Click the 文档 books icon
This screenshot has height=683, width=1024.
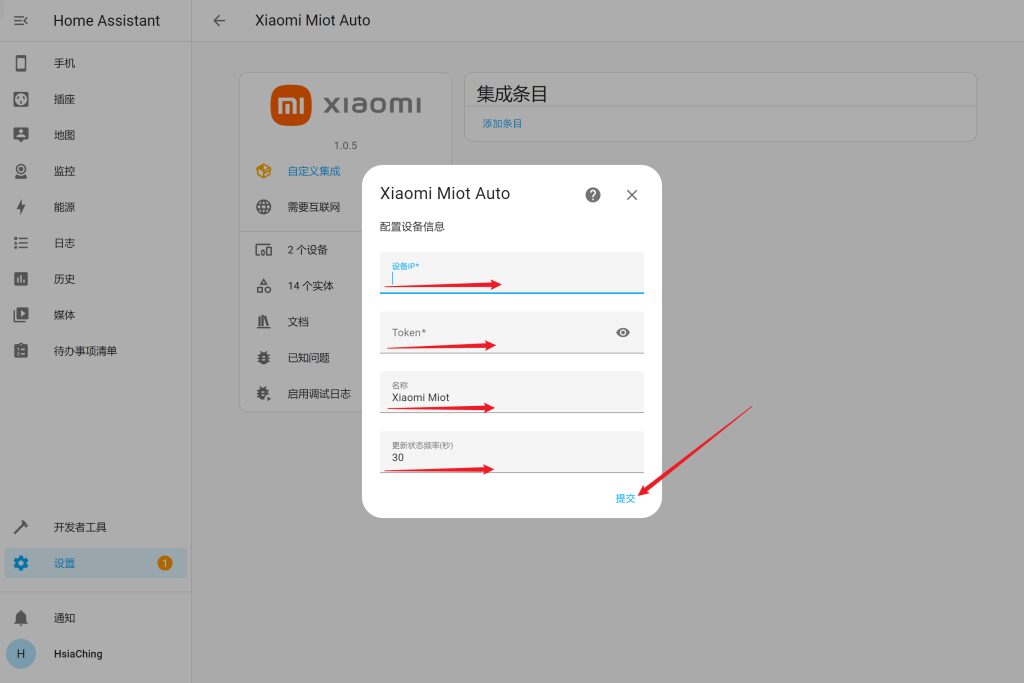point(264,322)
